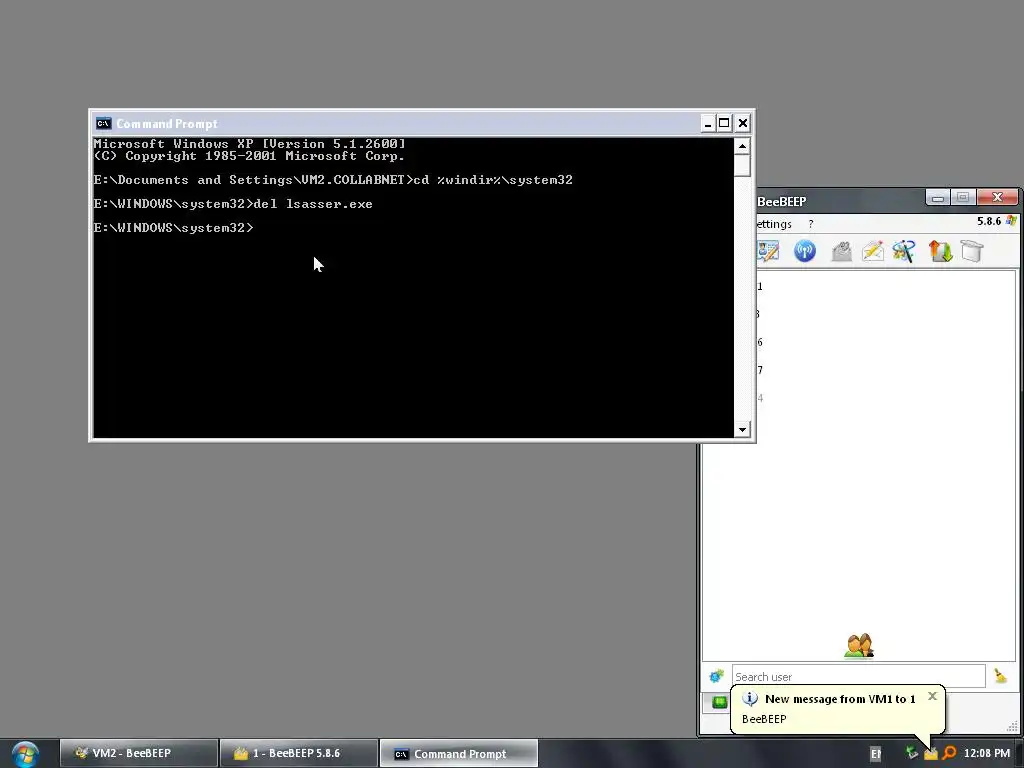
Task: Click the create group chat icon in BeeBEEP
Action: point(904,251)
